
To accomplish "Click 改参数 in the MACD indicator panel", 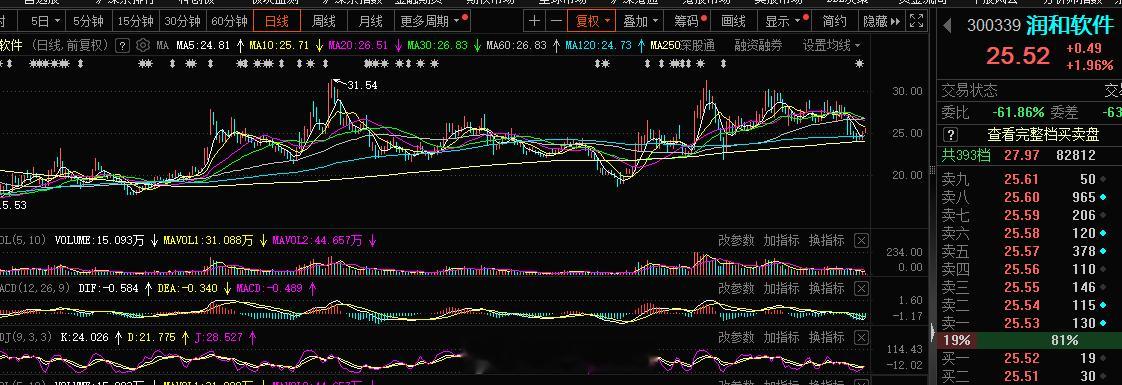I will [736, 288].
